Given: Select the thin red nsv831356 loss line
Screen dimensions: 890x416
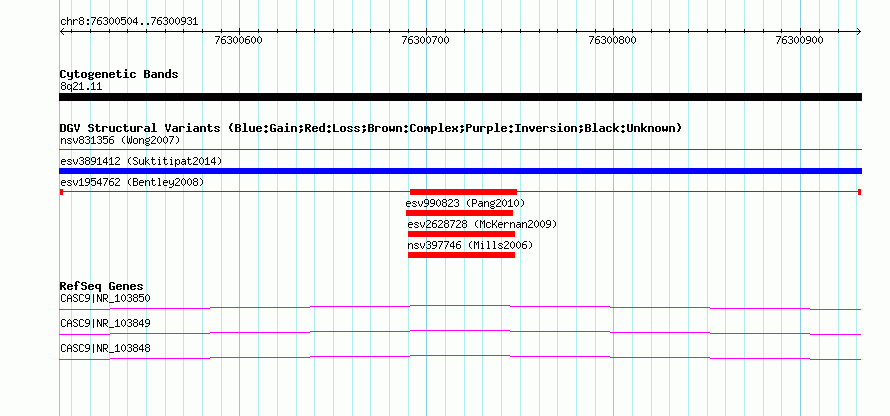Looking at the screenshot, I should point(460,149).
